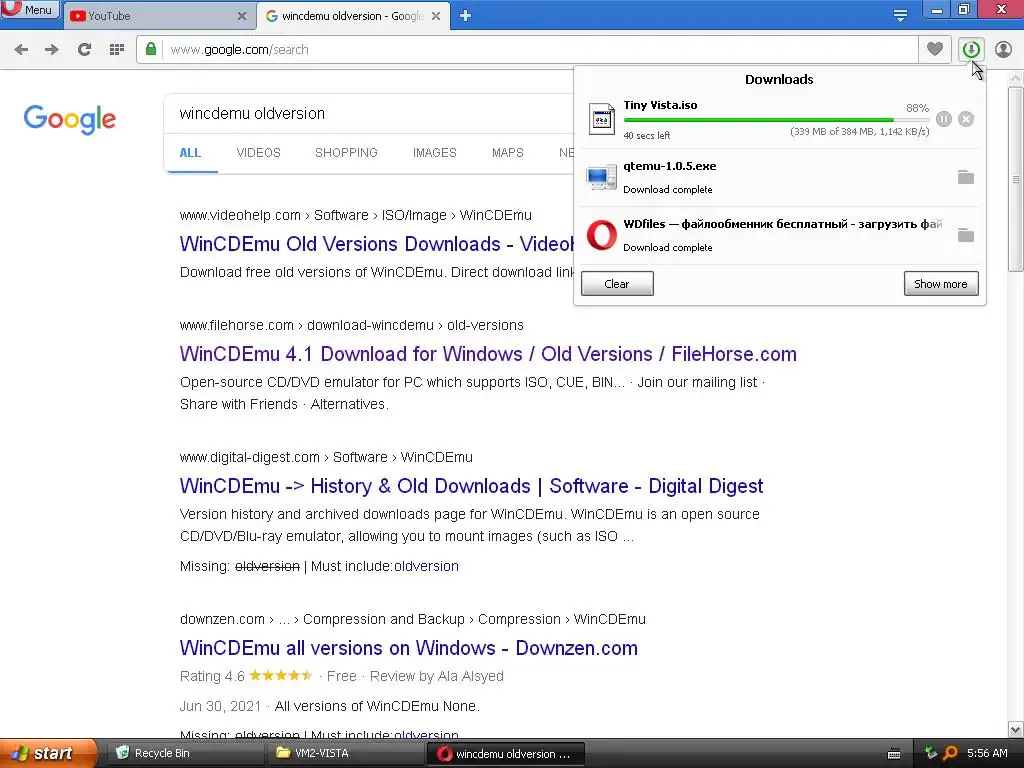Open WinCDEmu History & Old Downloads link
The image size is (1024, 768).
pyautogui.click(x=472, y=486)
